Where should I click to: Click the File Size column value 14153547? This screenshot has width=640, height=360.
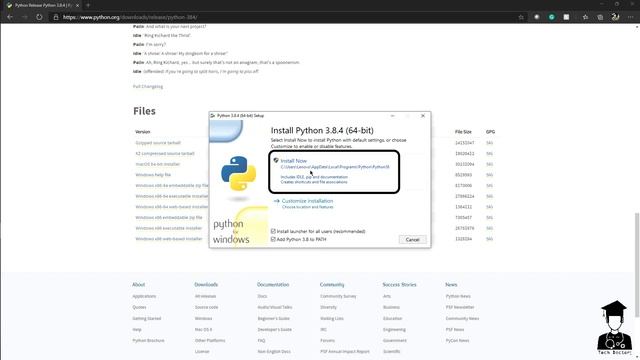pyautogui.click(x=464, y=143)
